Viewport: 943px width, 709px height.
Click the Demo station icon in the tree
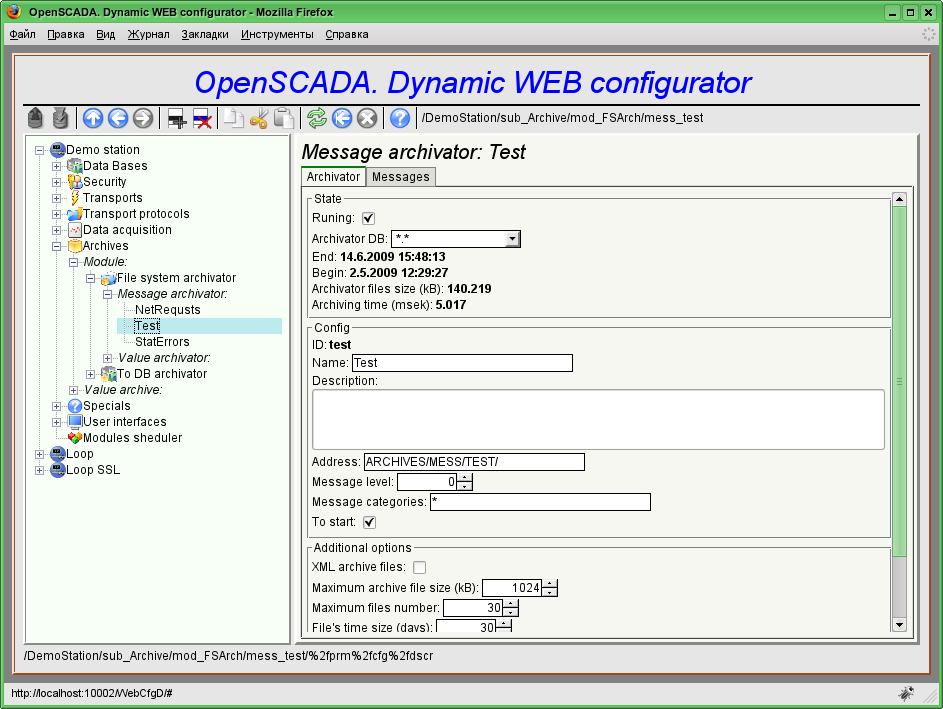(58, 150)
